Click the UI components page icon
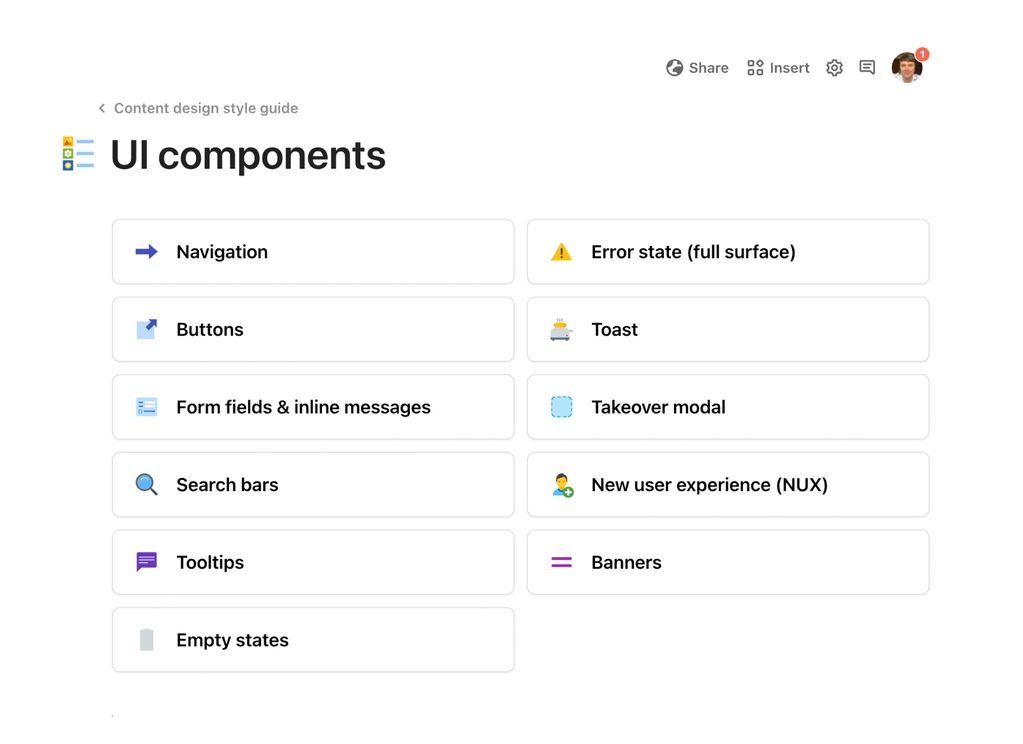This screenshot has width=1023, height=744. point(78,154)
